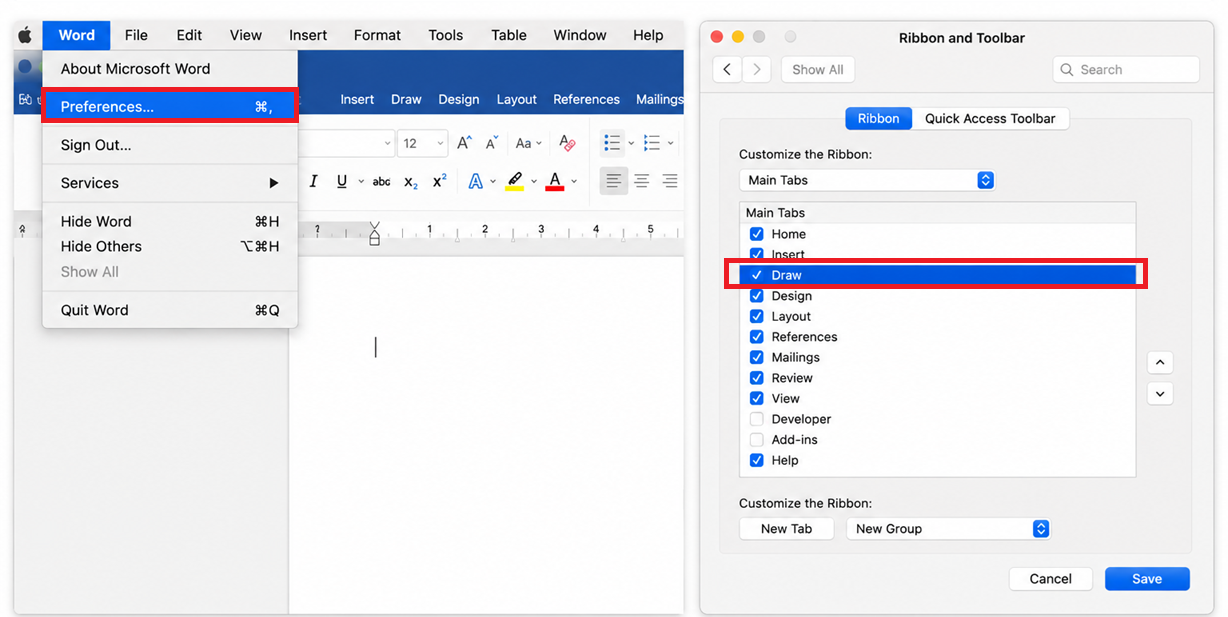1228x617 pixels.
Task: Open the Mailings ribbon tab in Word
Action: [659, 99]
